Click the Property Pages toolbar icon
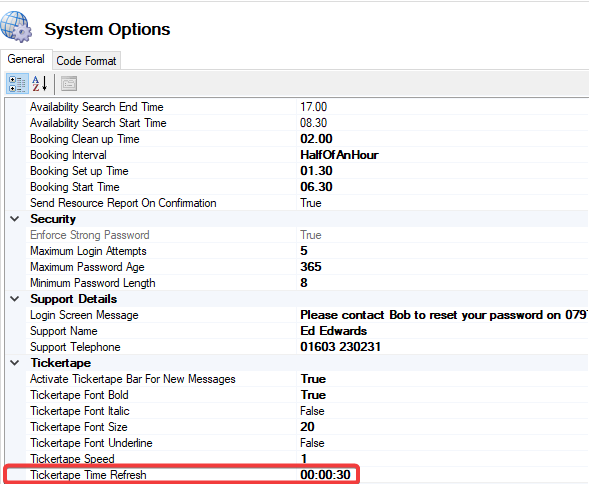The height and width of the screenshot is (484, 589). click(x=69, y=84)
